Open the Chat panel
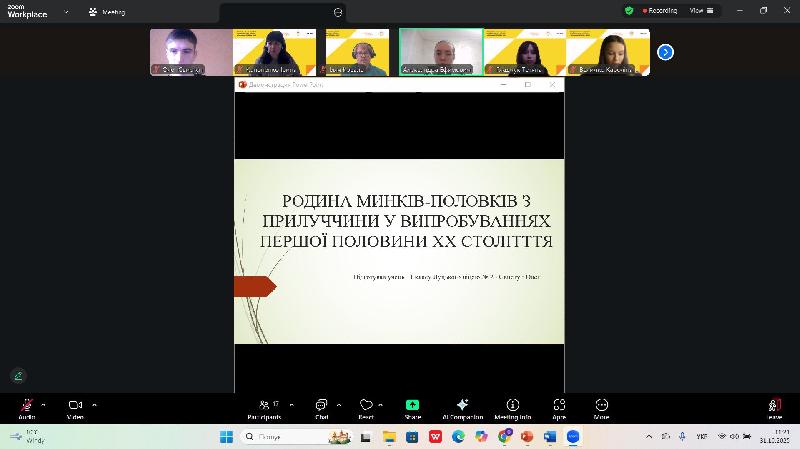Viewport: 800px width, 449px height. click(x=321, y=406)
